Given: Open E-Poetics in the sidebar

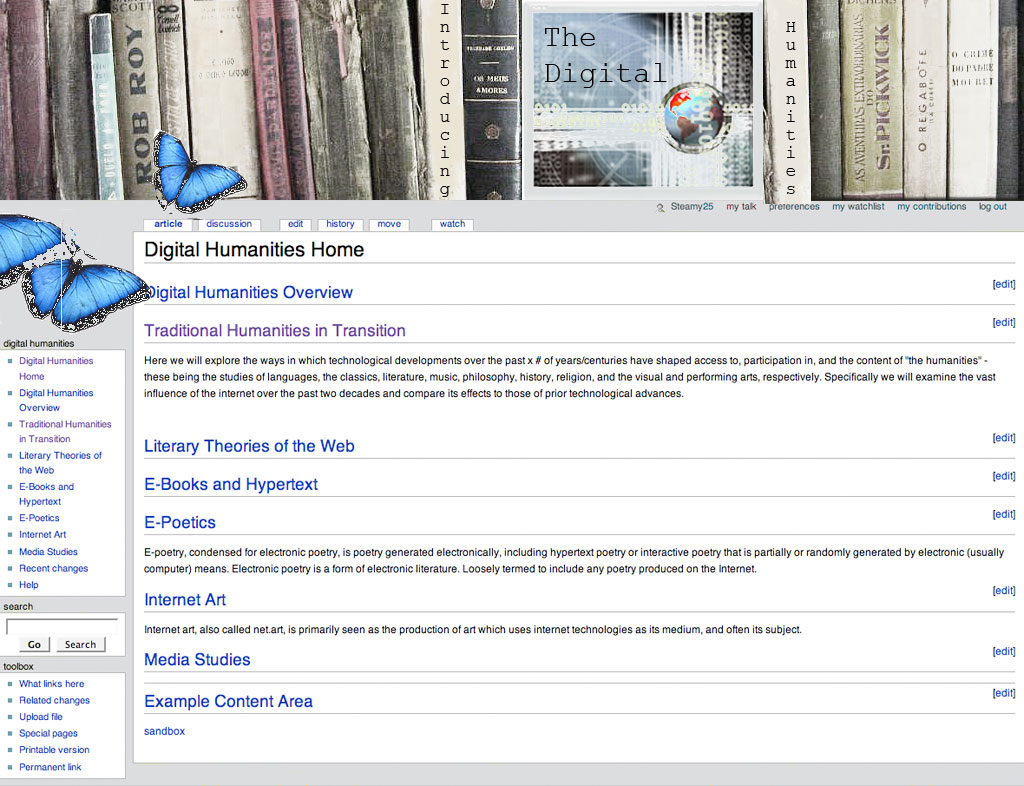Looking at the screenshot, I should tap(39, 518).
